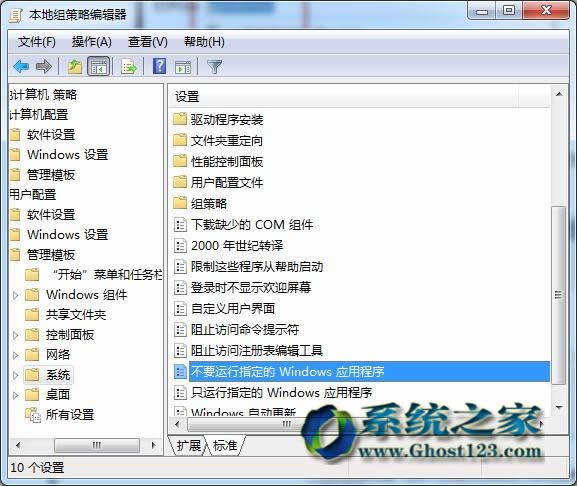The width and height of the screenshot is (577, 486).
Task: Switch to the 标准 tab
Action: (x=225, y=446)
